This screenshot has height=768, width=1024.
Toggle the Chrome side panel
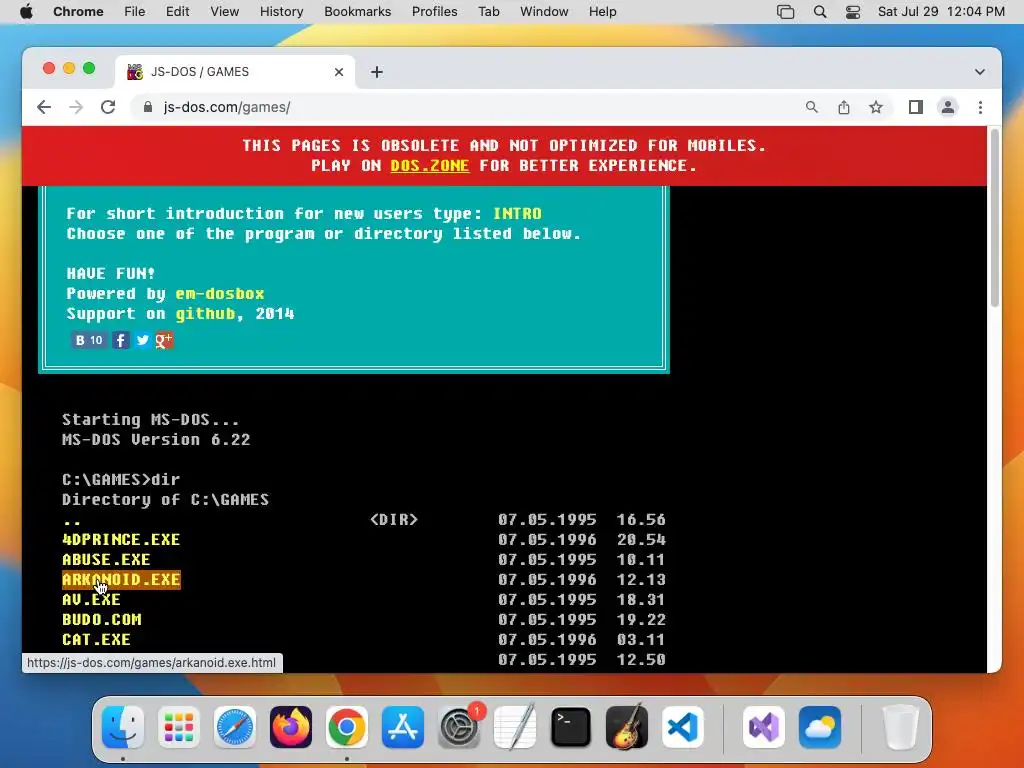(916, 107)
